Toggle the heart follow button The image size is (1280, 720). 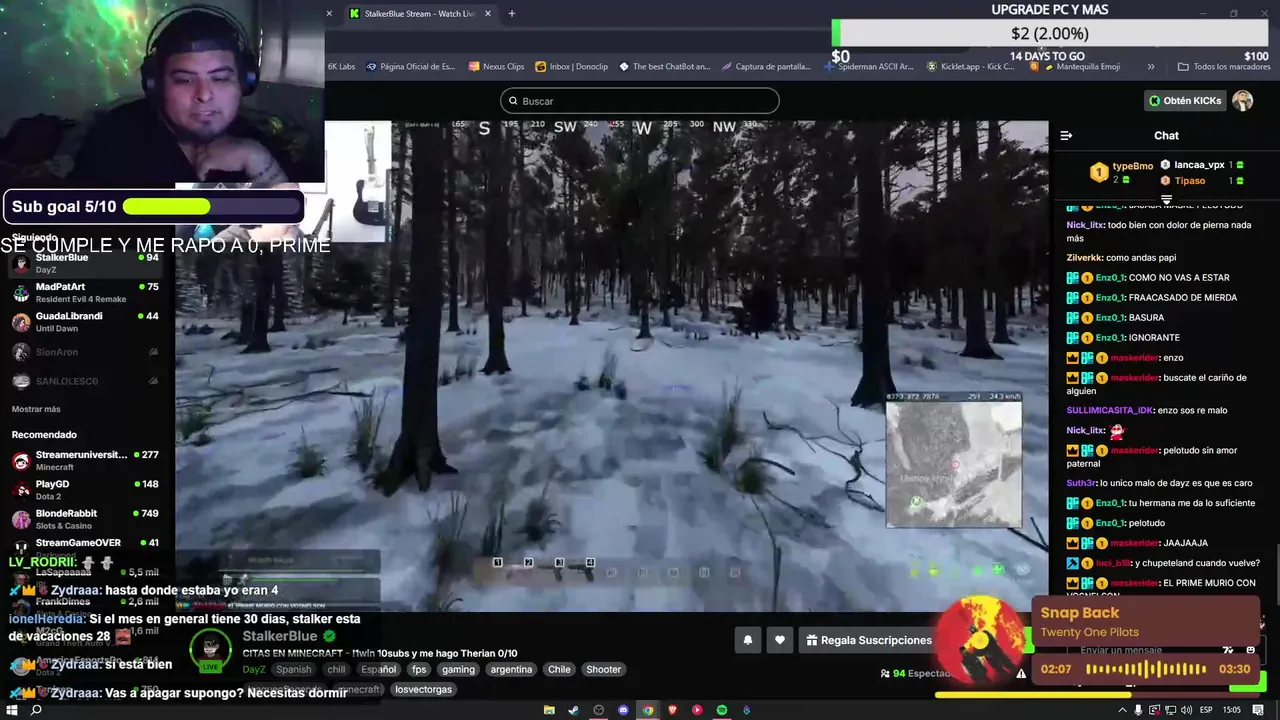[x=779, y=640]
